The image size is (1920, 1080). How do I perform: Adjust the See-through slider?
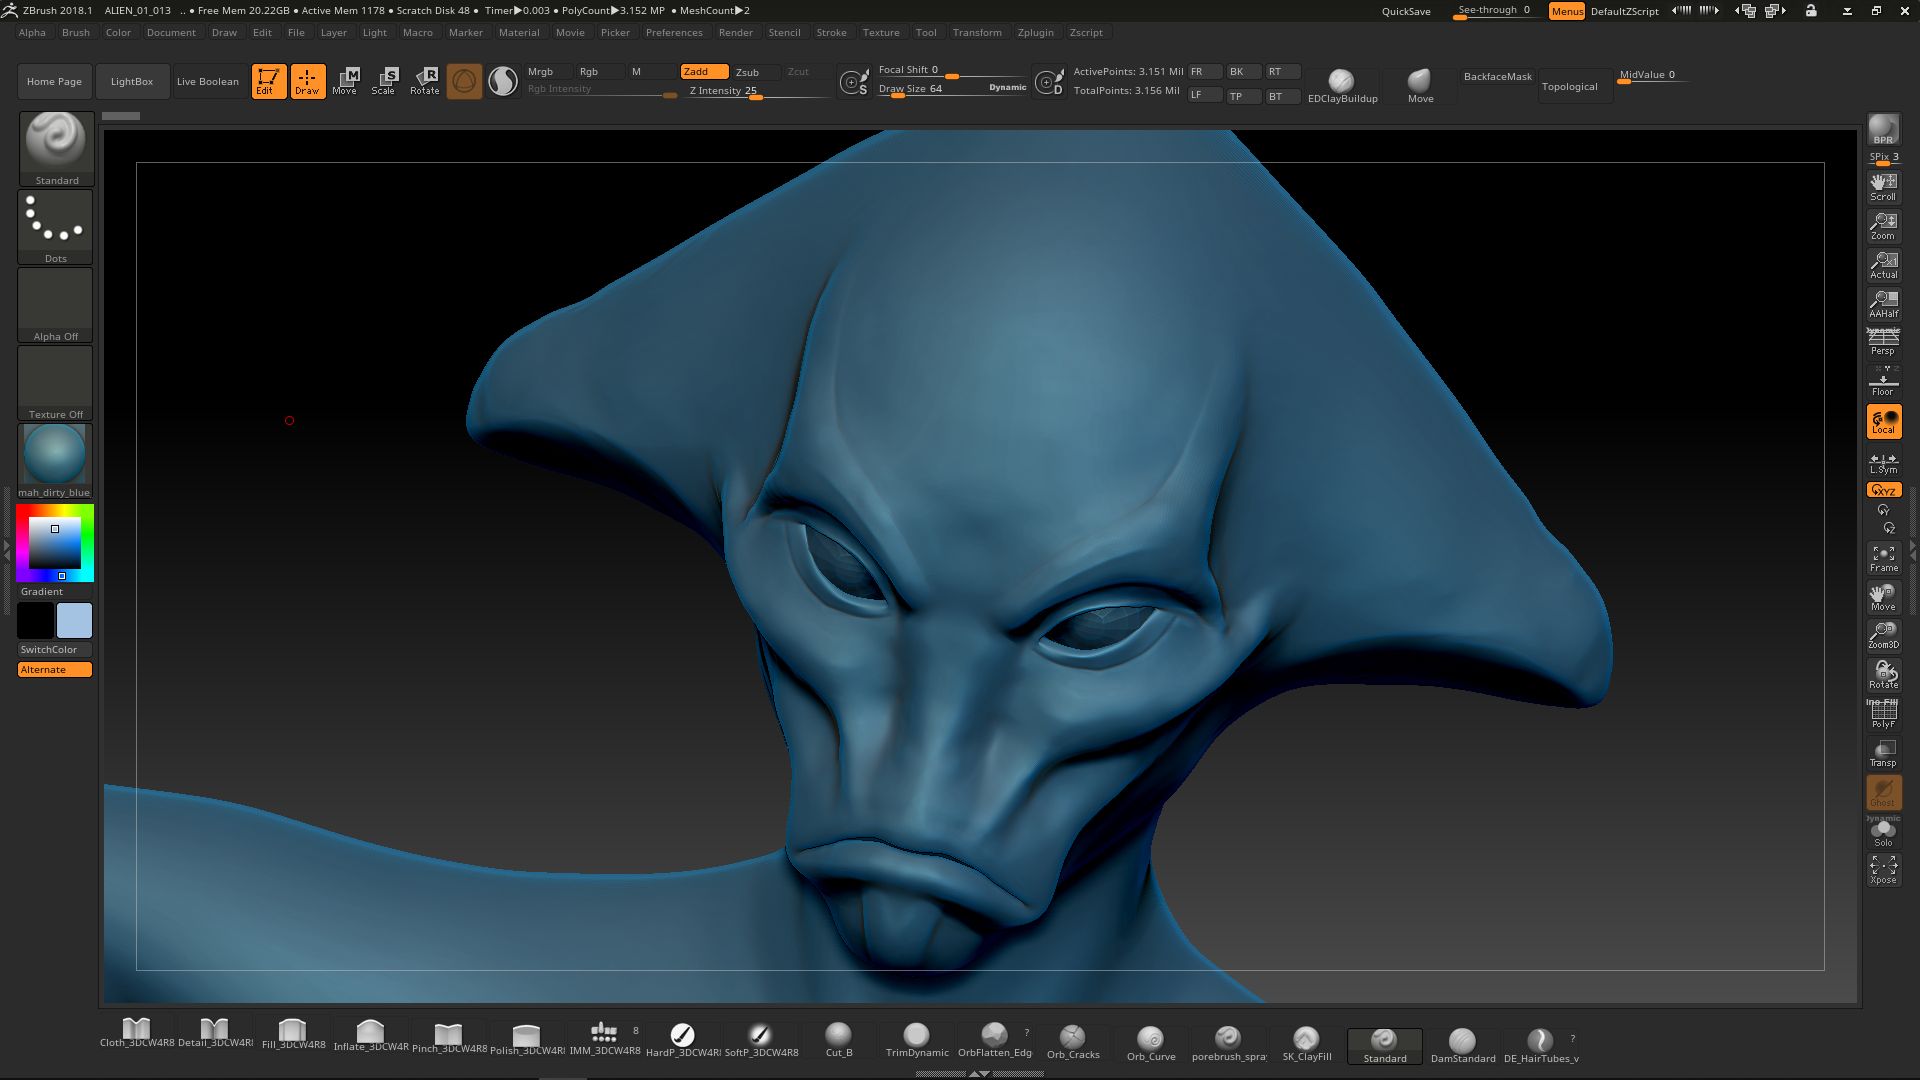1495,11
